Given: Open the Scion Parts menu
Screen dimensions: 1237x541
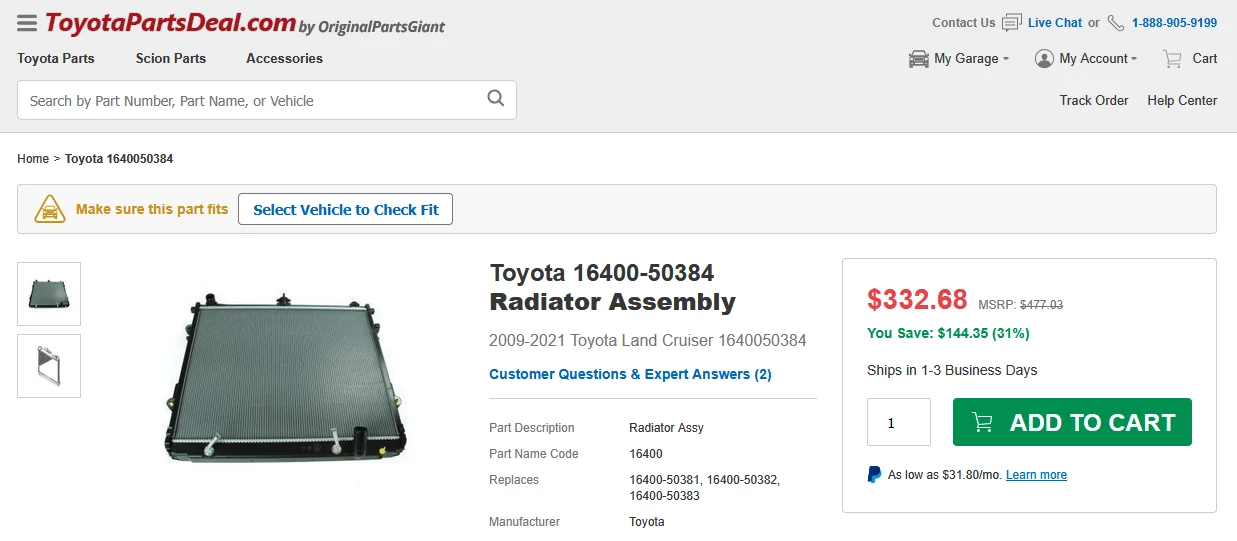Looking at the screenshot, I should (x=171, y=59).
